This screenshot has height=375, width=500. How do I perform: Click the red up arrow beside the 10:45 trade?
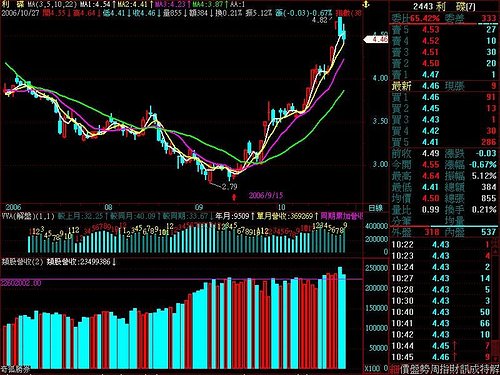[455, 357]
